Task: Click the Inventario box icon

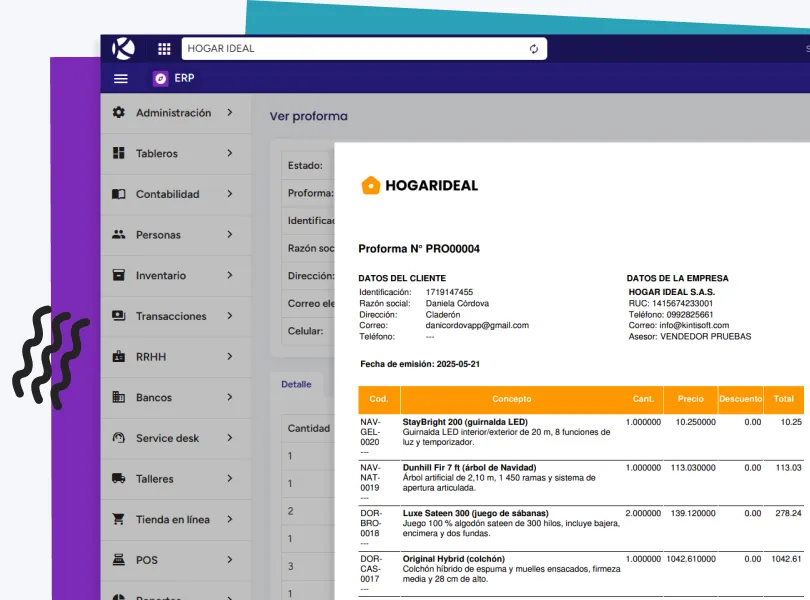Action: [119, 276]
